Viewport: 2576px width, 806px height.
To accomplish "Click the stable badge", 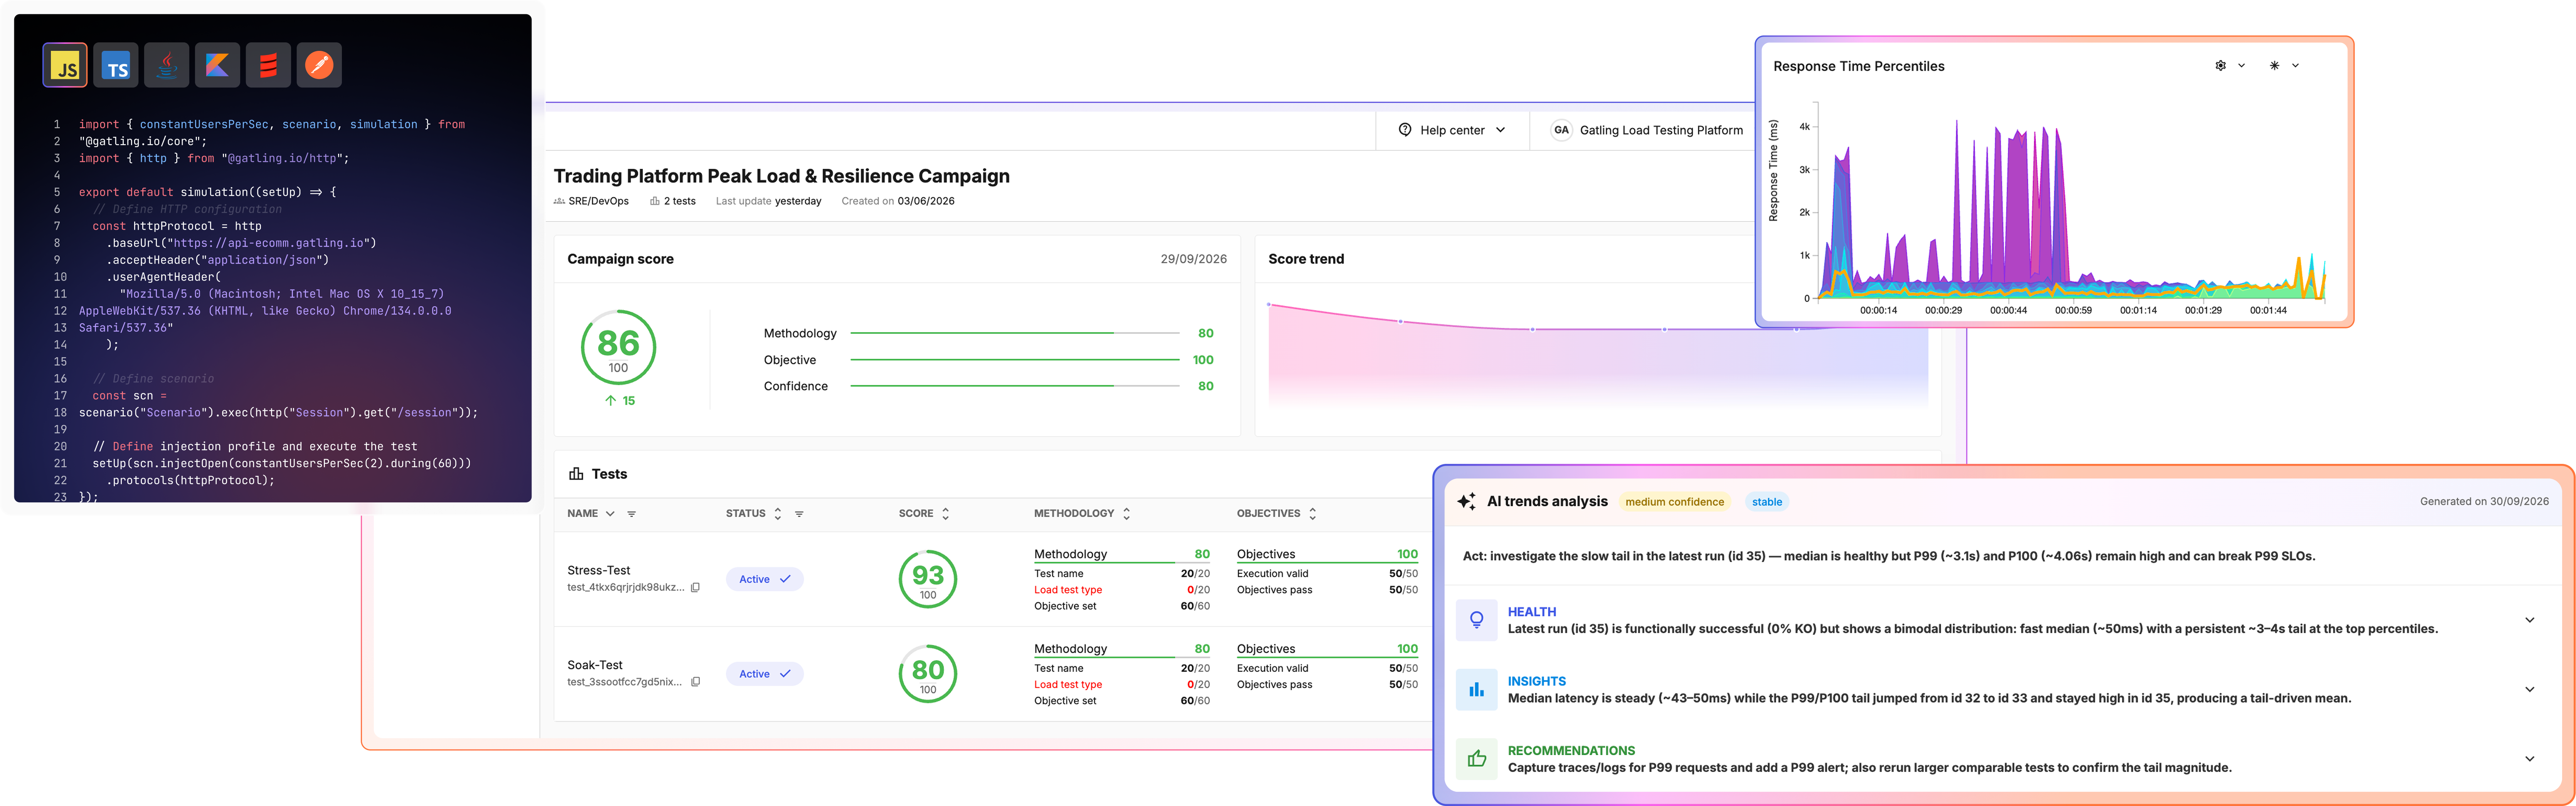I will (1766, 502).
